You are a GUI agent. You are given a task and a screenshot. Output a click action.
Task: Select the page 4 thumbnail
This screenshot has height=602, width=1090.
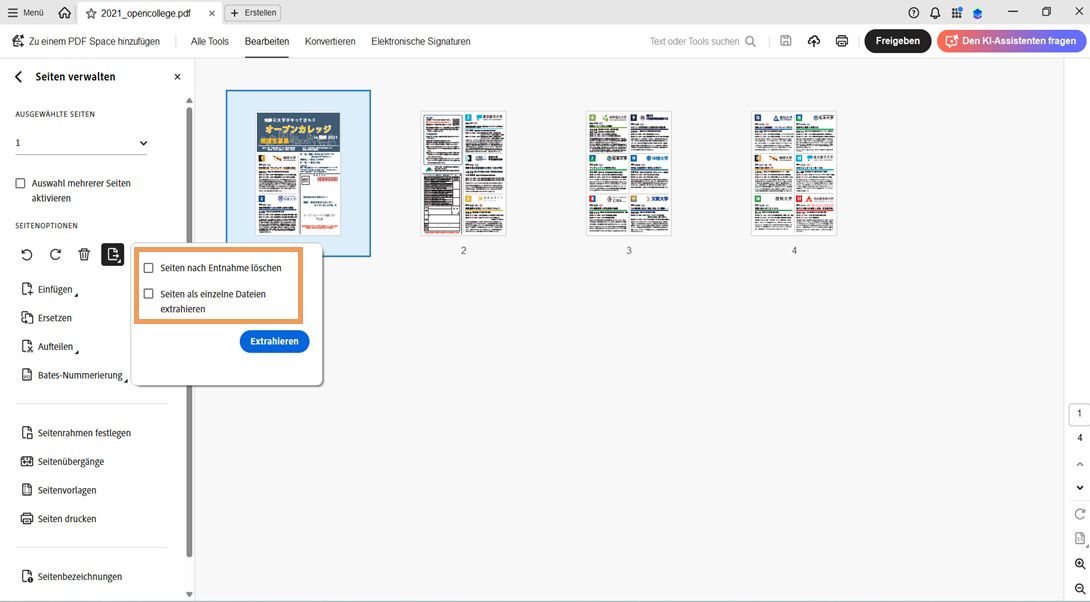tap(794, 173)
